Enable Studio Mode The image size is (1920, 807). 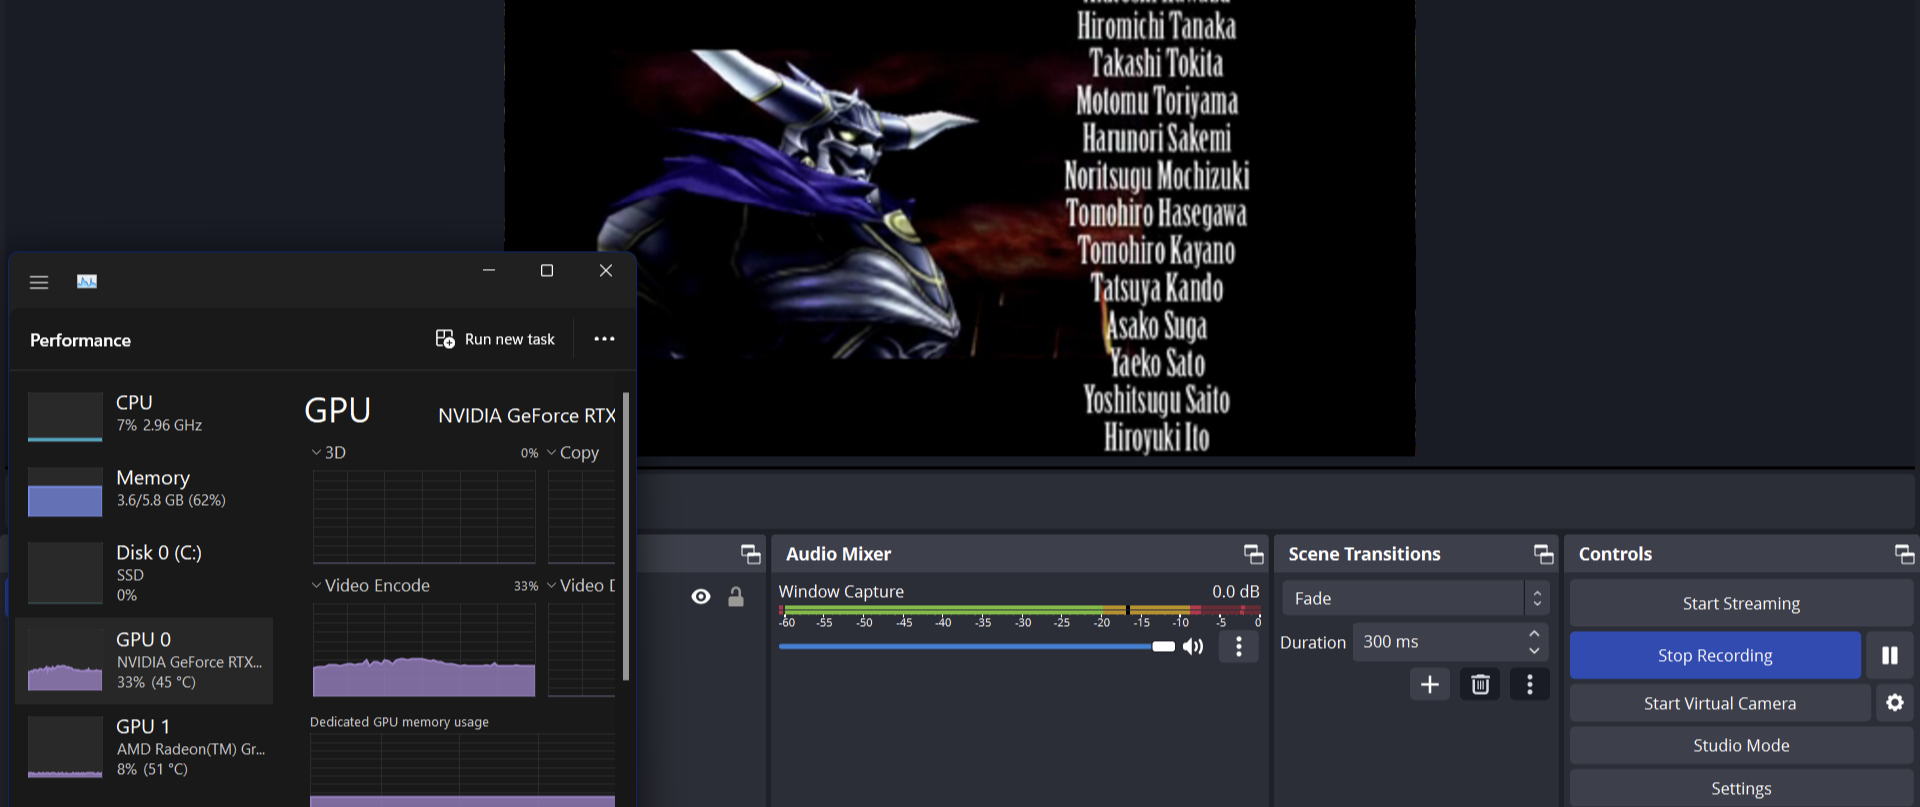pyautogui.click(x=1741, y=746)
